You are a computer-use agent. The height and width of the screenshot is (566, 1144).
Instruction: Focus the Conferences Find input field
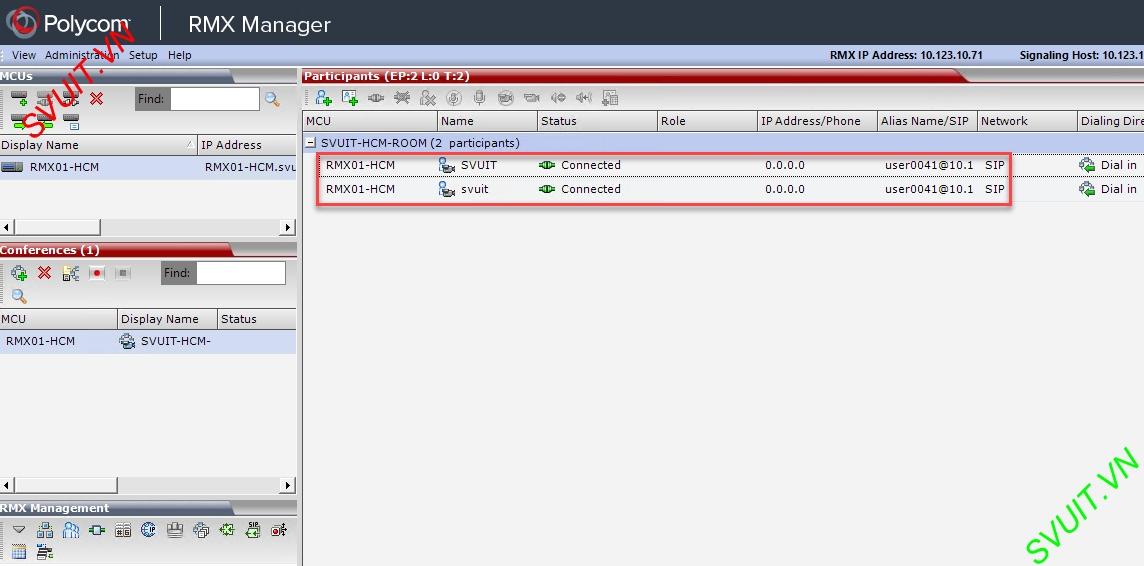point(241,273)
